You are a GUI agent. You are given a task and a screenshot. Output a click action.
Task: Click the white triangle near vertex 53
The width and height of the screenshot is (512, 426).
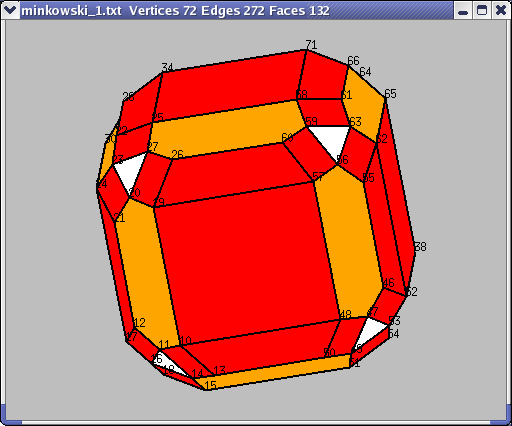pyautogui.click(x=369, y=333)
